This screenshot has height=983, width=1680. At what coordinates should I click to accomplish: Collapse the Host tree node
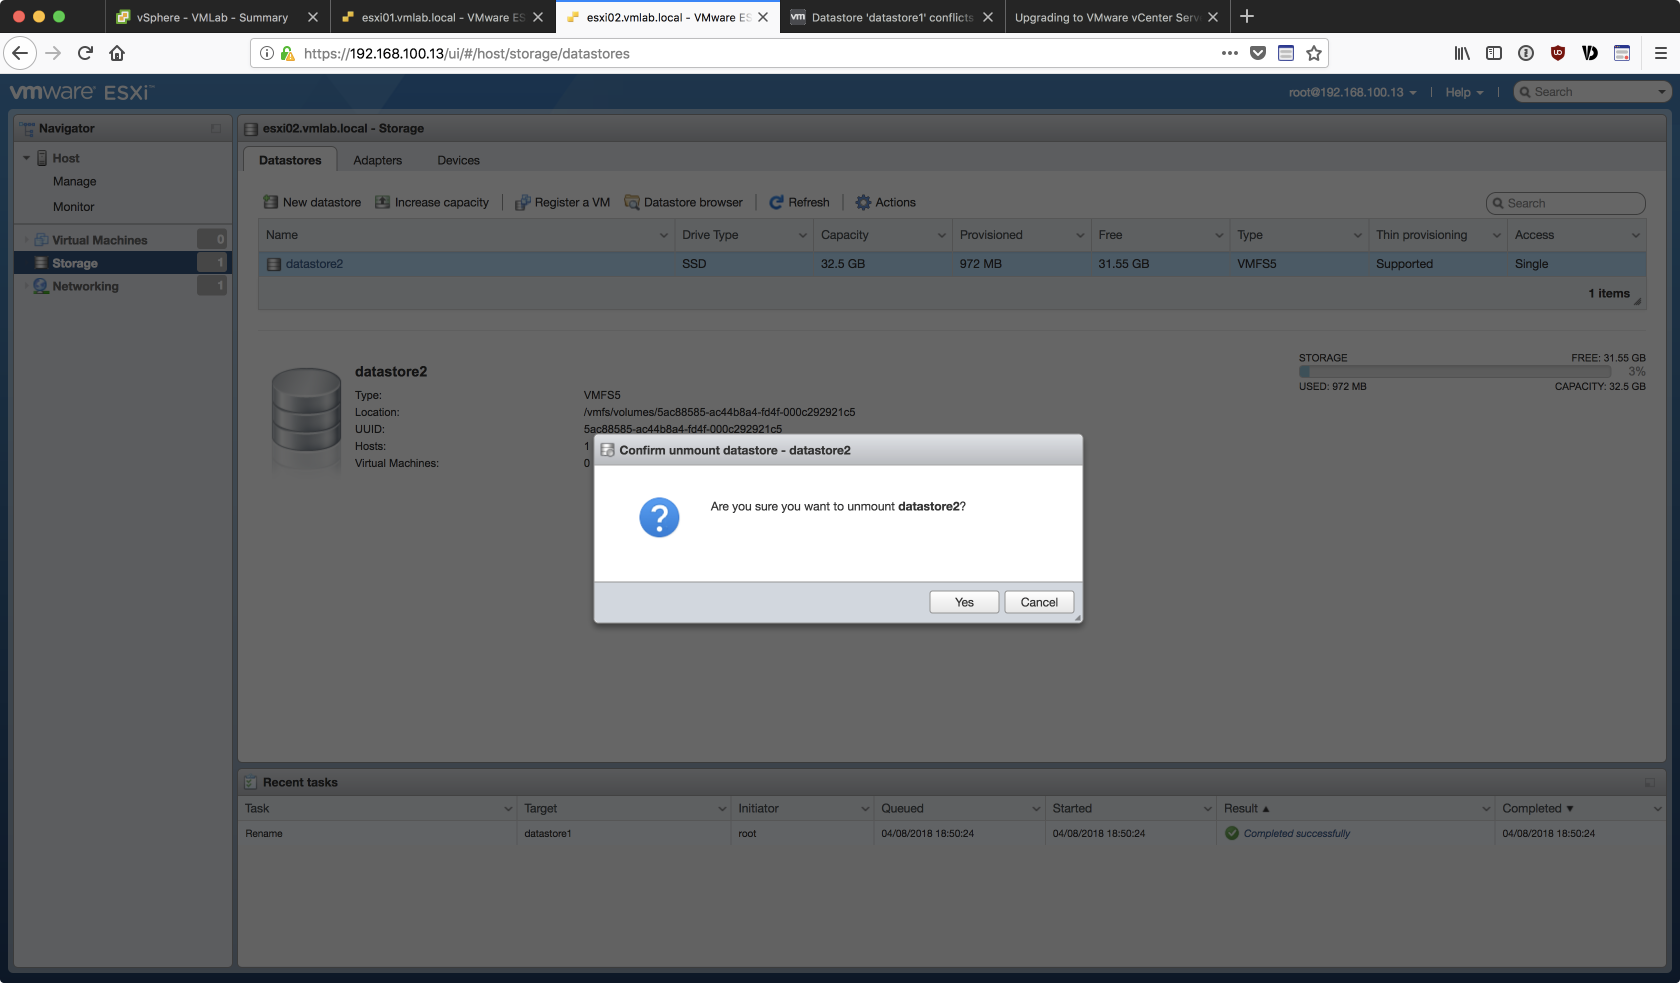(27, 158)
